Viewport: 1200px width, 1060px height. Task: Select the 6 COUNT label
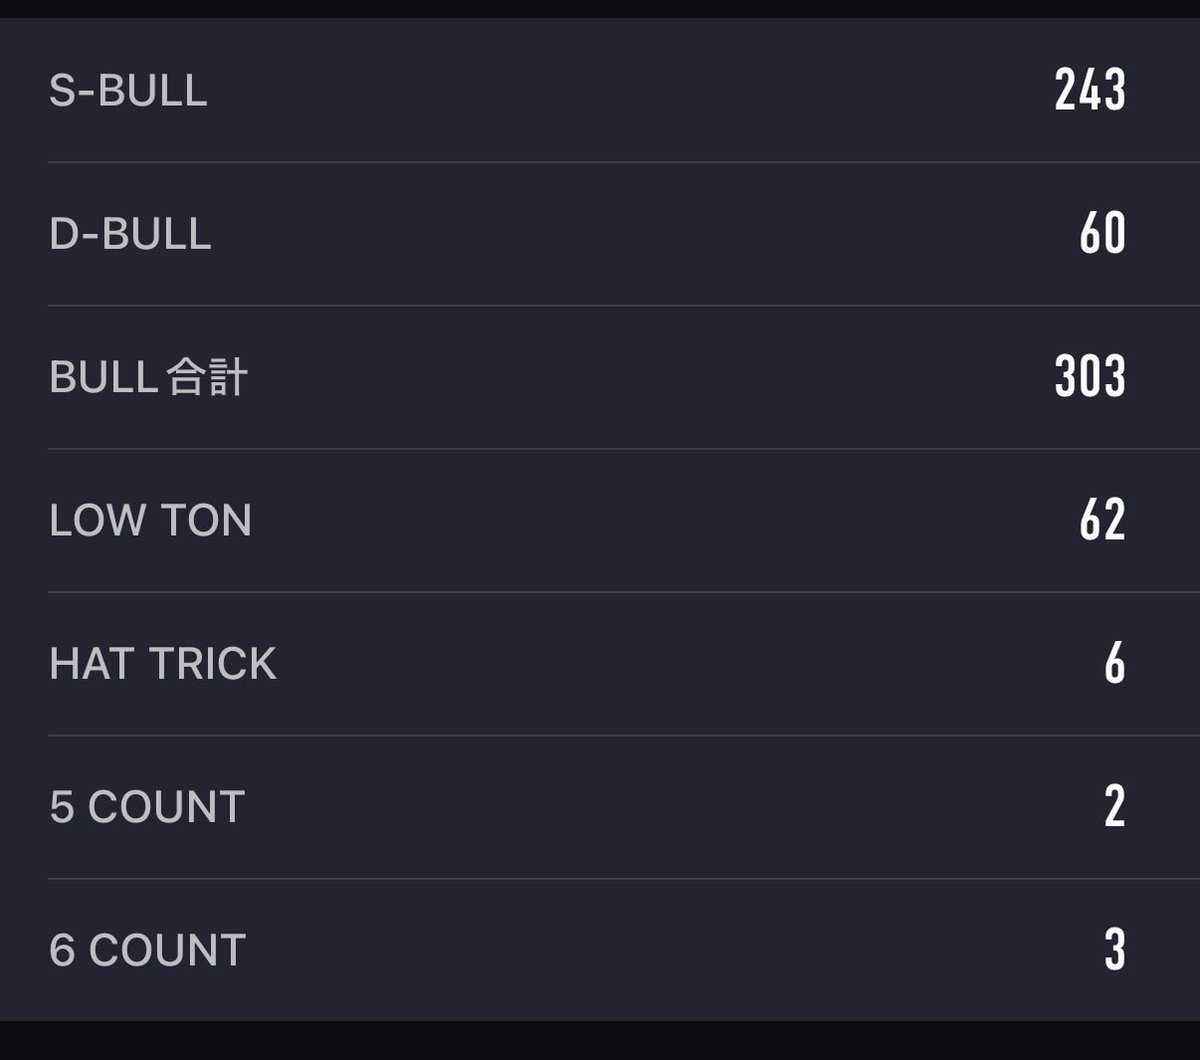[148, 951]
